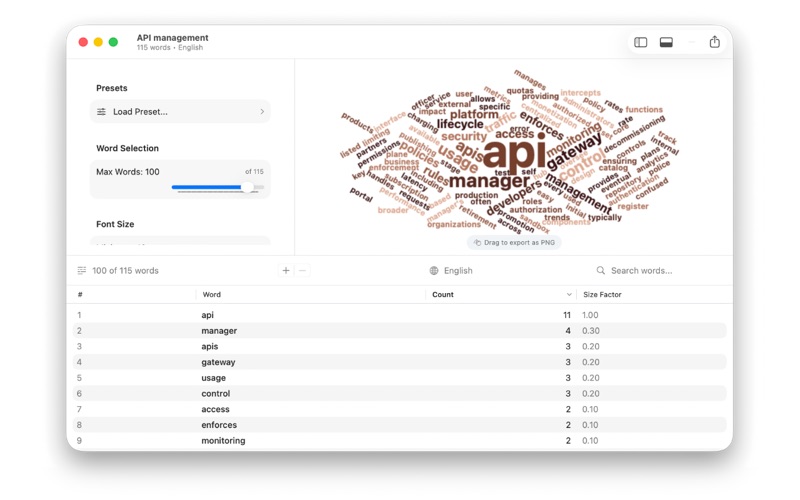
Task: Click the 'lifecycle' word in the cloud
Action: 460,124
